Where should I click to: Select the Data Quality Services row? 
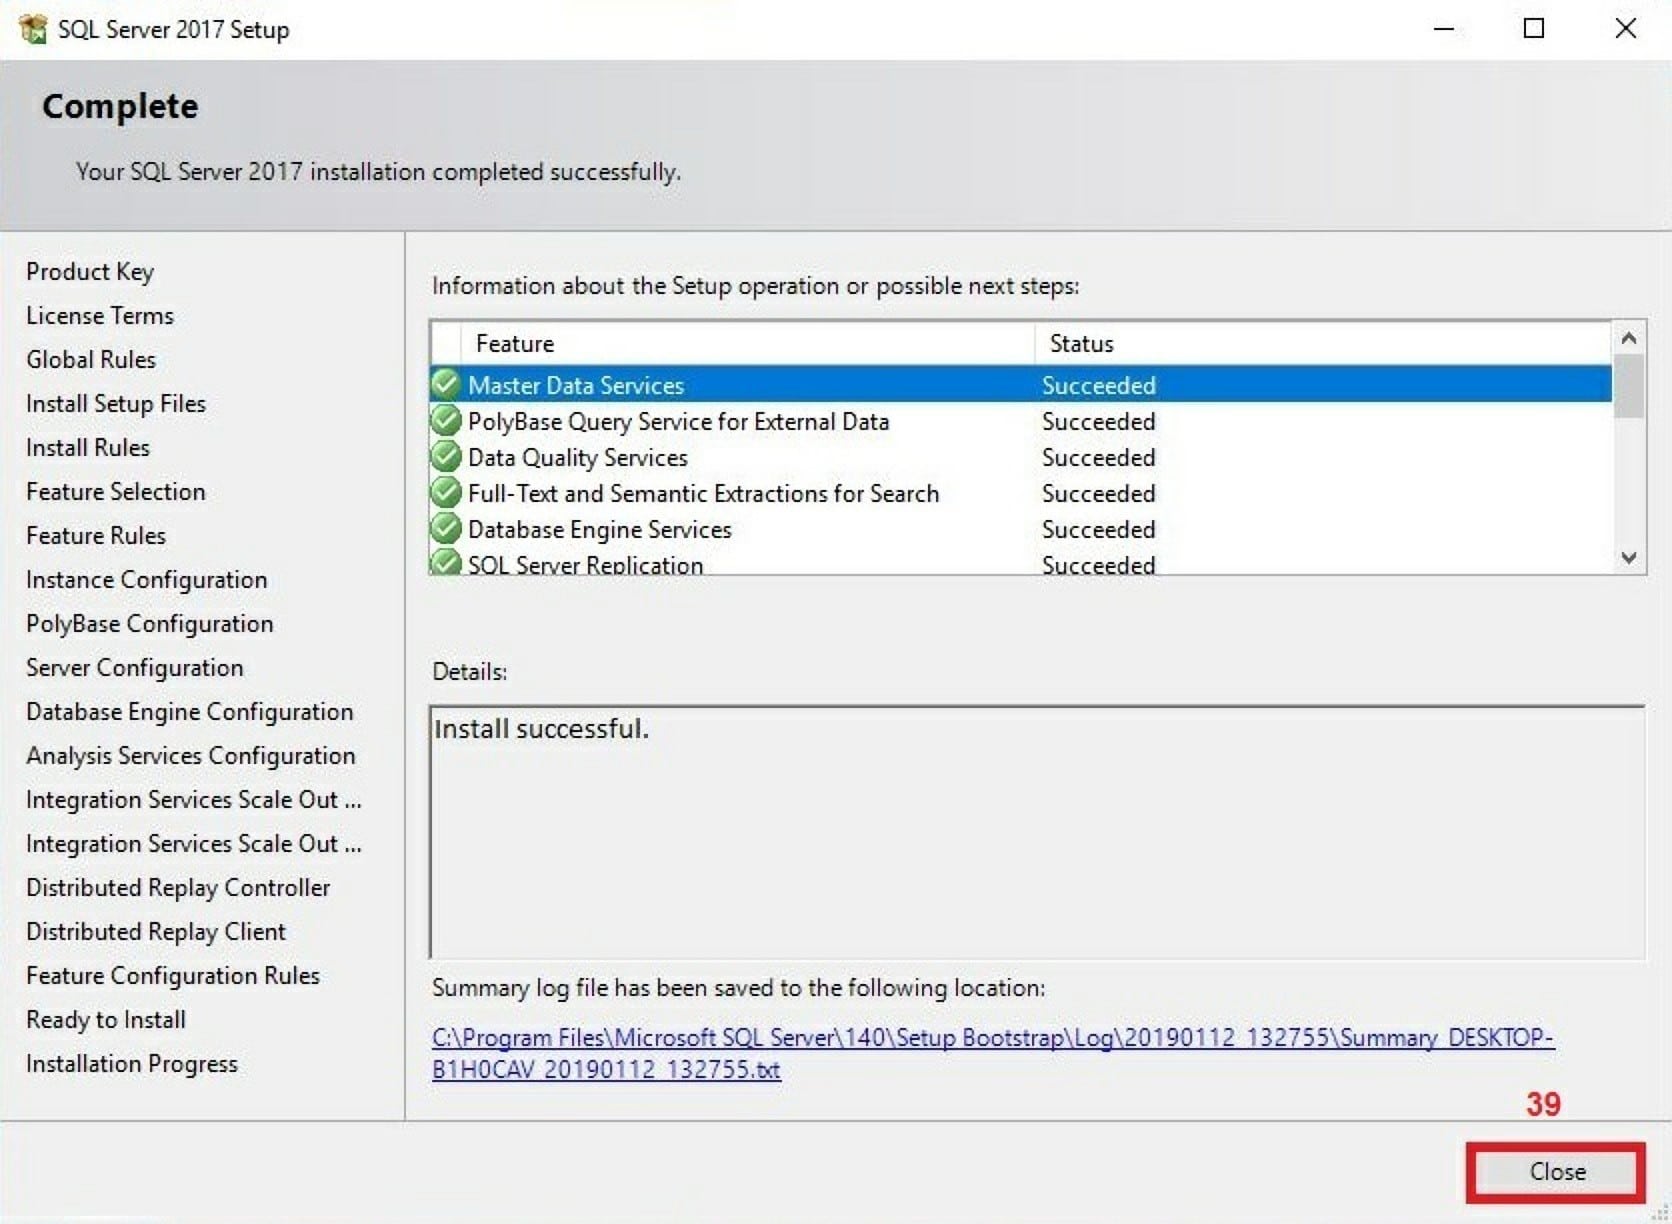click(x=1021, y=457)
